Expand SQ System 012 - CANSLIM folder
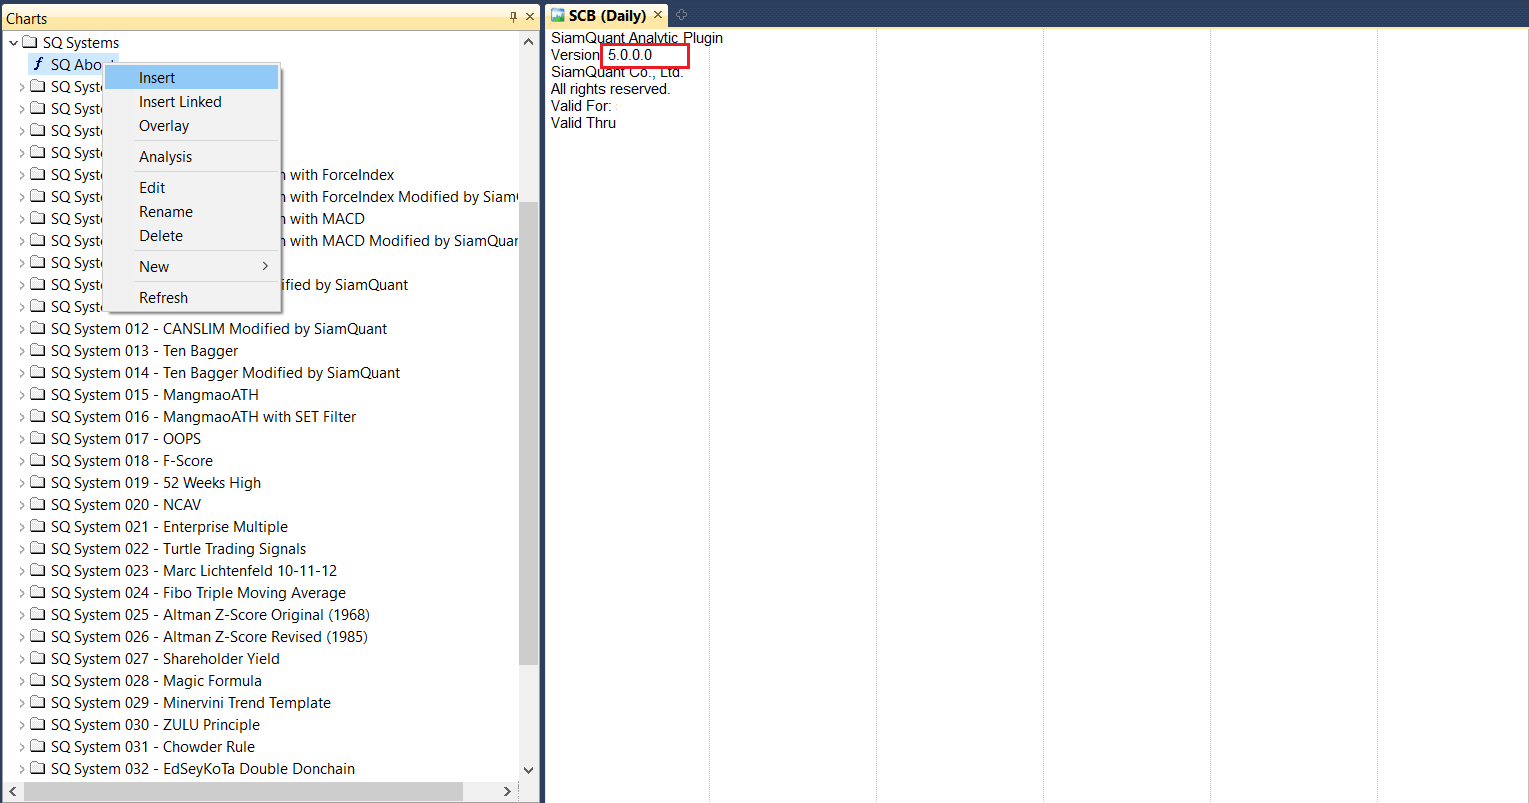1529x803 pixels. point(22,329)
